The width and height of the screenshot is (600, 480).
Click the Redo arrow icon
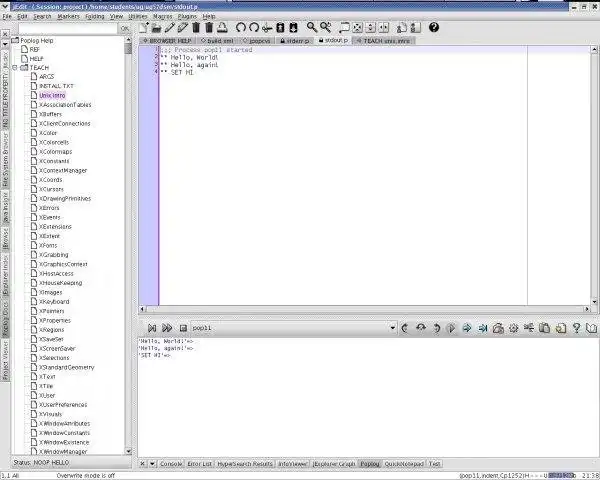[x=254, y=28]
